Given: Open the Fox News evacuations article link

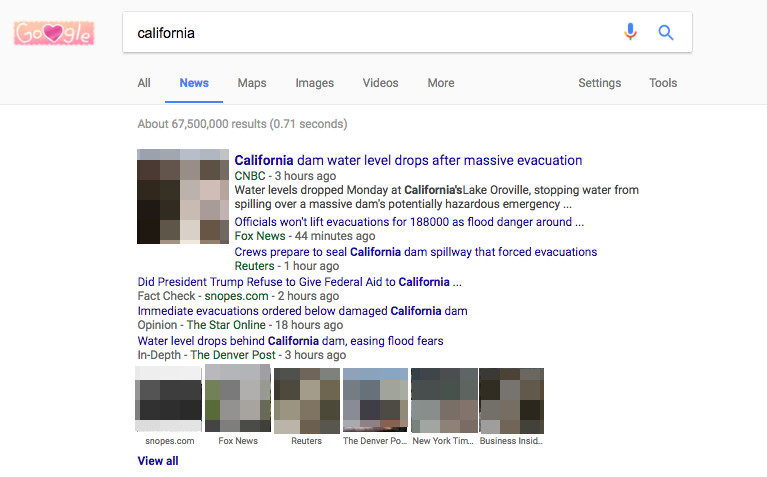Looking at the screenshot, I should click(x=408, y=222).
